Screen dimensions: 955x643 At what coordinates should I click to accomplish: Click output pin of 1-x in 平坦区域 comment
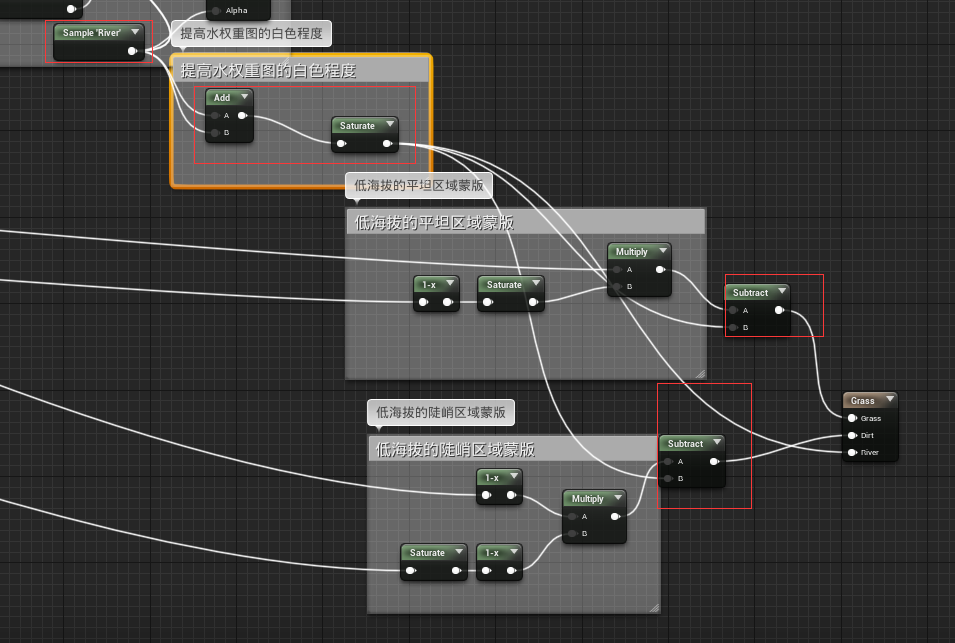448,303
